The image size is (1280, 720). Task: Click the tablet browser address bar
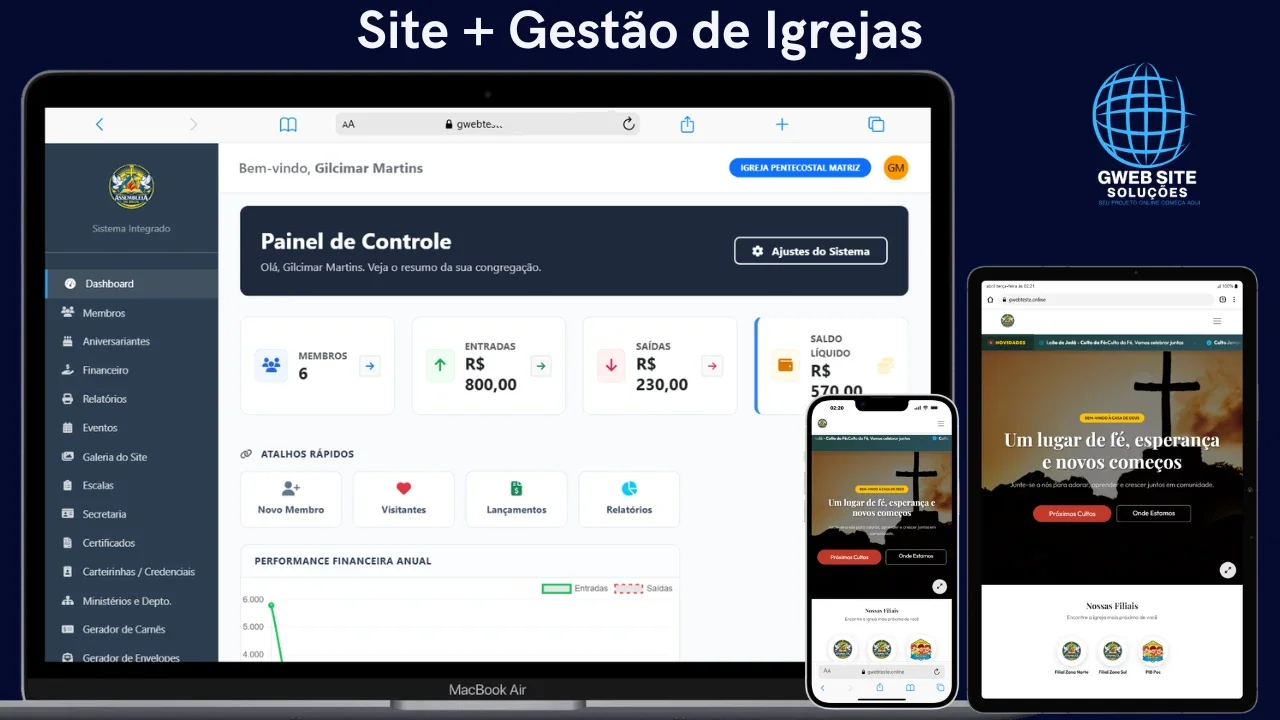coord(1104,299)
